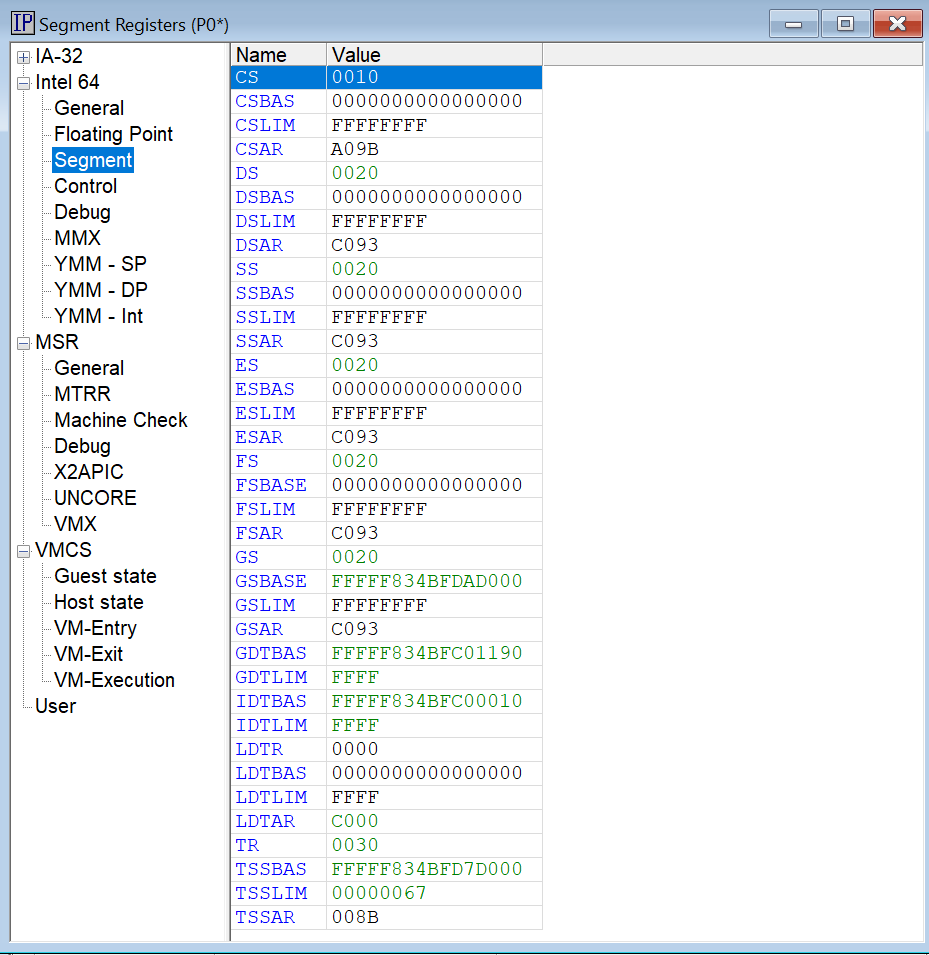Click the CSAR value A09B
929x955 pixels.
pos(355,149)
